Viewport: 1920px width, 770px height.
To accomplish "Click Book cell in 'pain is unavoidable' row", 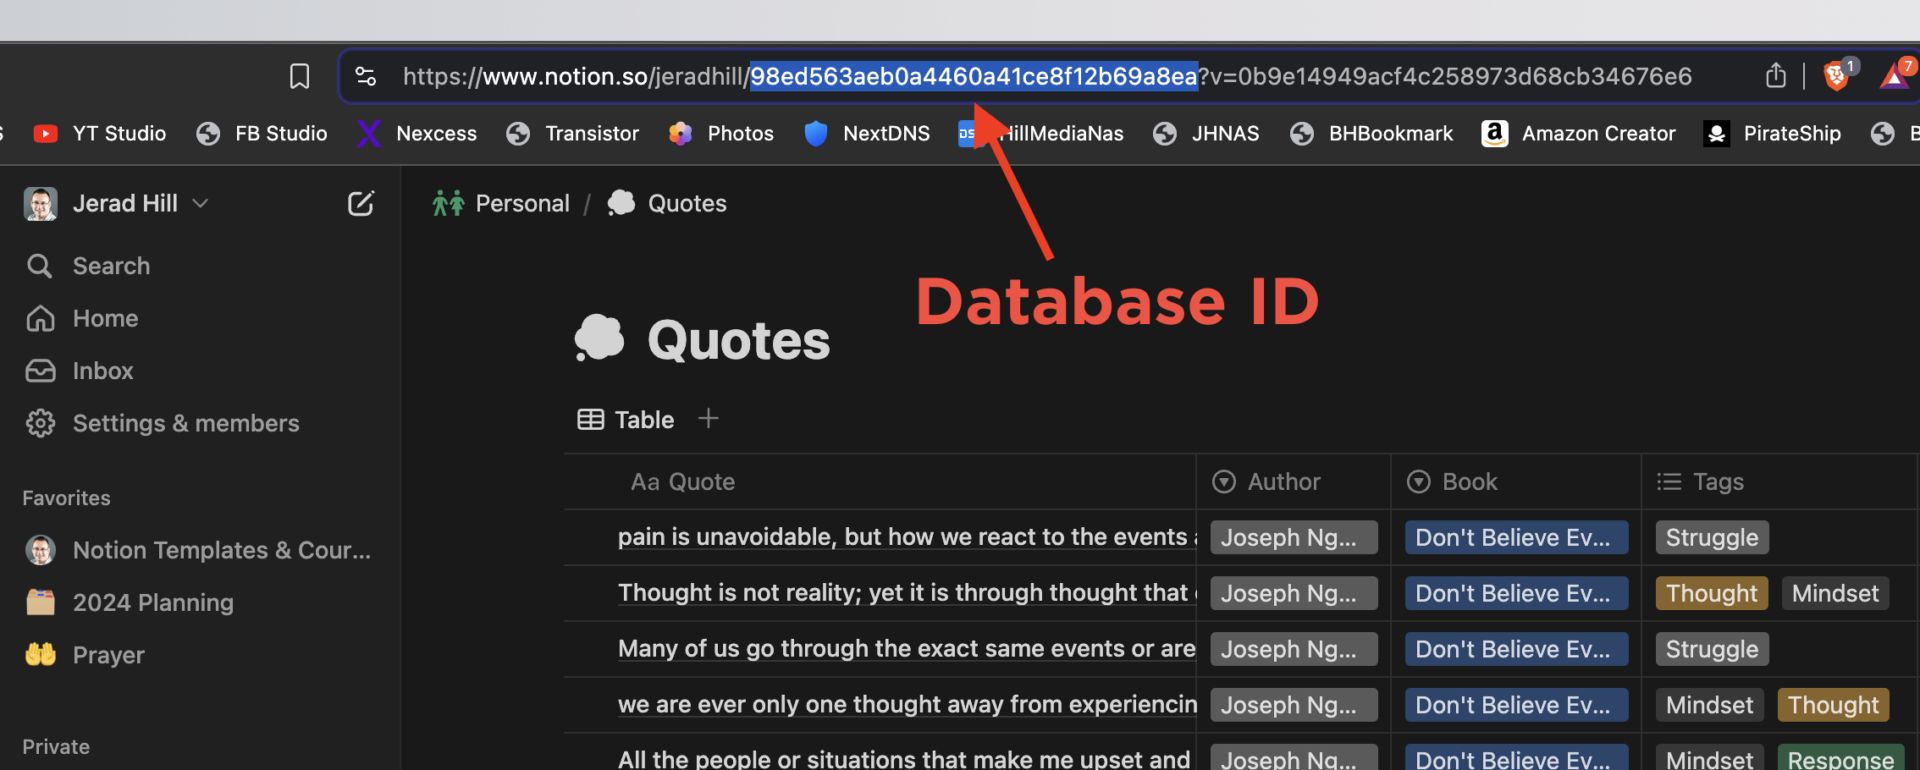I will (1516, 538).
